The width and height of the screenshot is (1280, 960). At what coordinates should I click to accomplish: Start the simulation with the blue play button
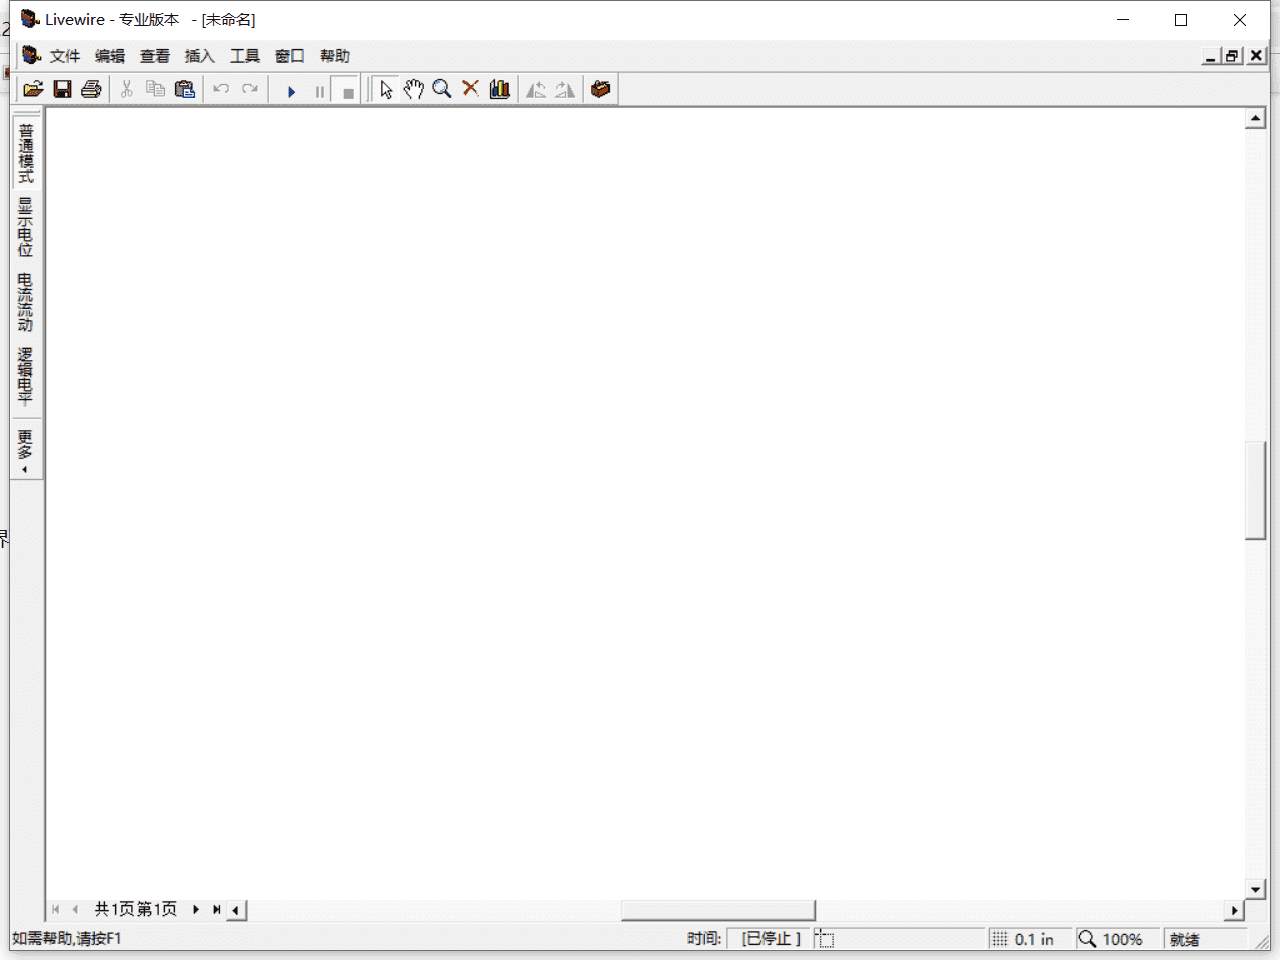[291, 91]
